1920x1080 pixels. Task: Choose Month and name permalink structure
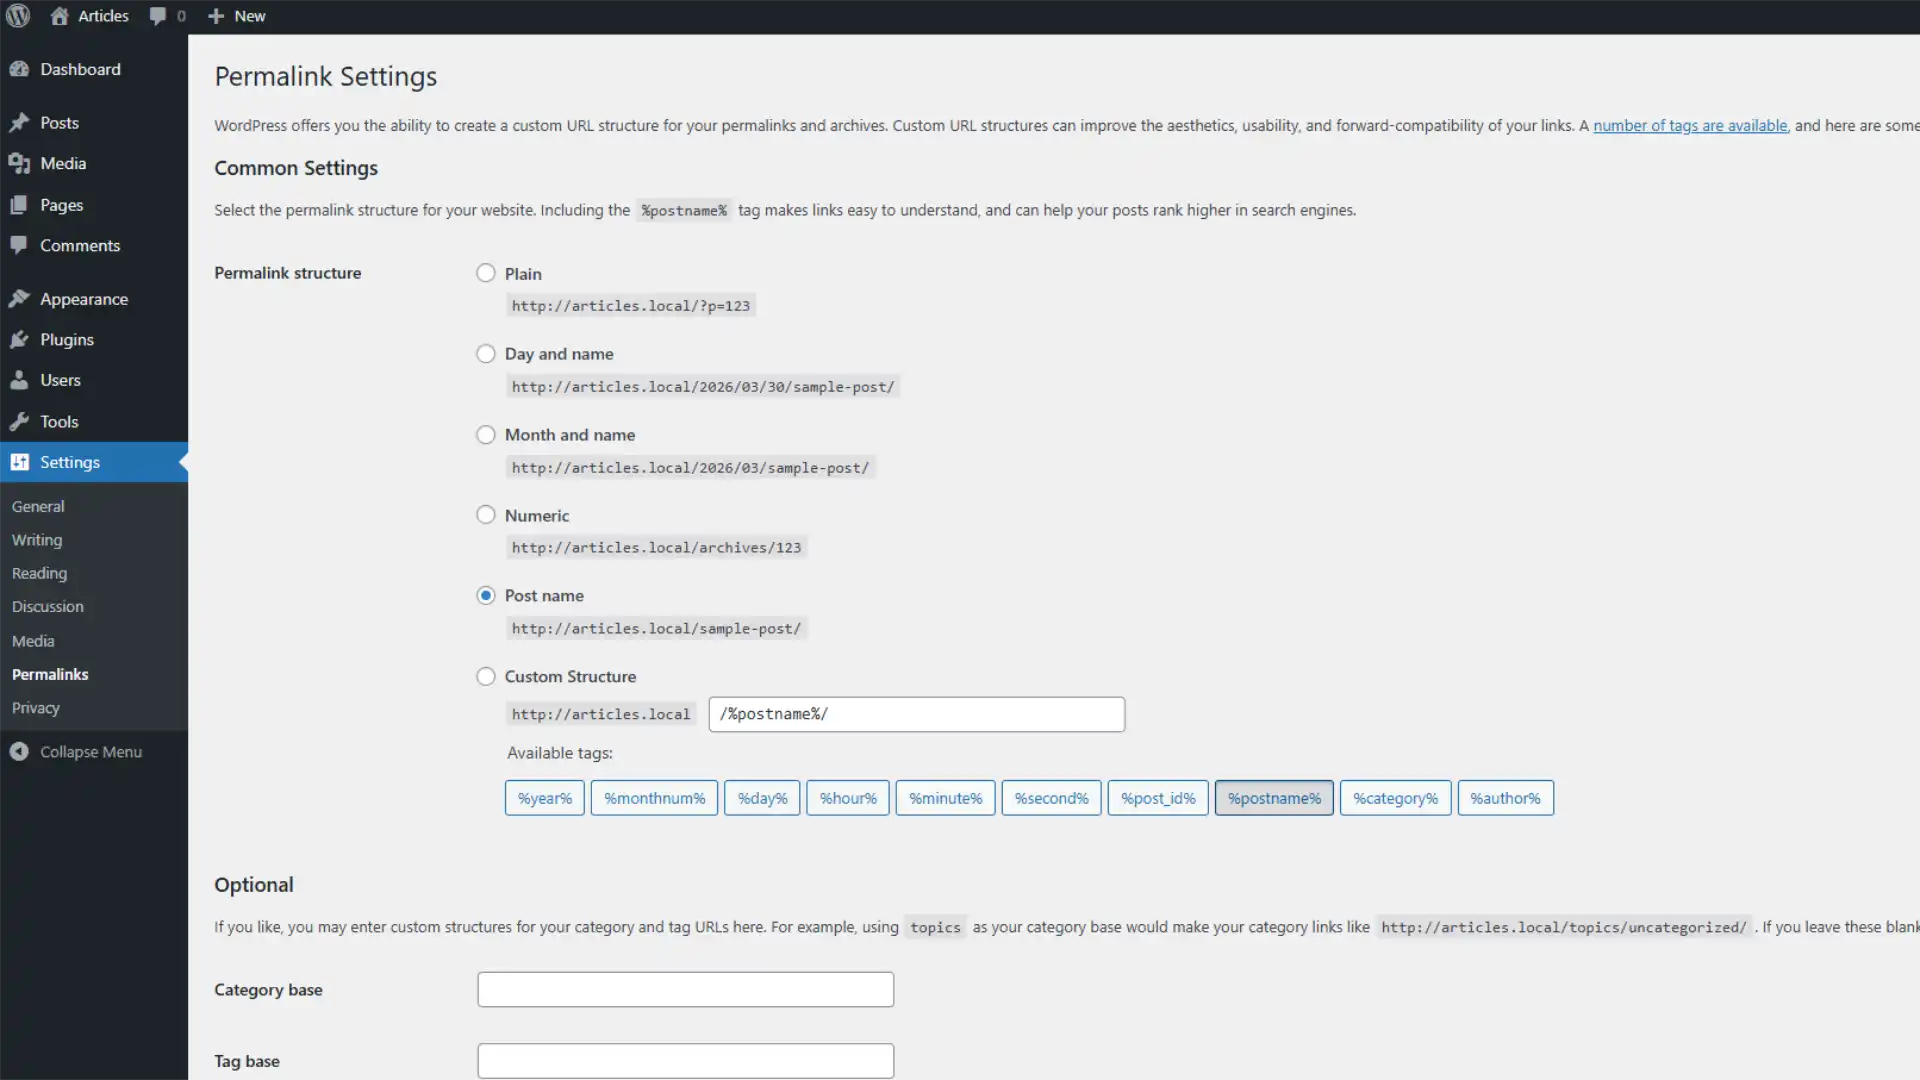pos(486,435)
